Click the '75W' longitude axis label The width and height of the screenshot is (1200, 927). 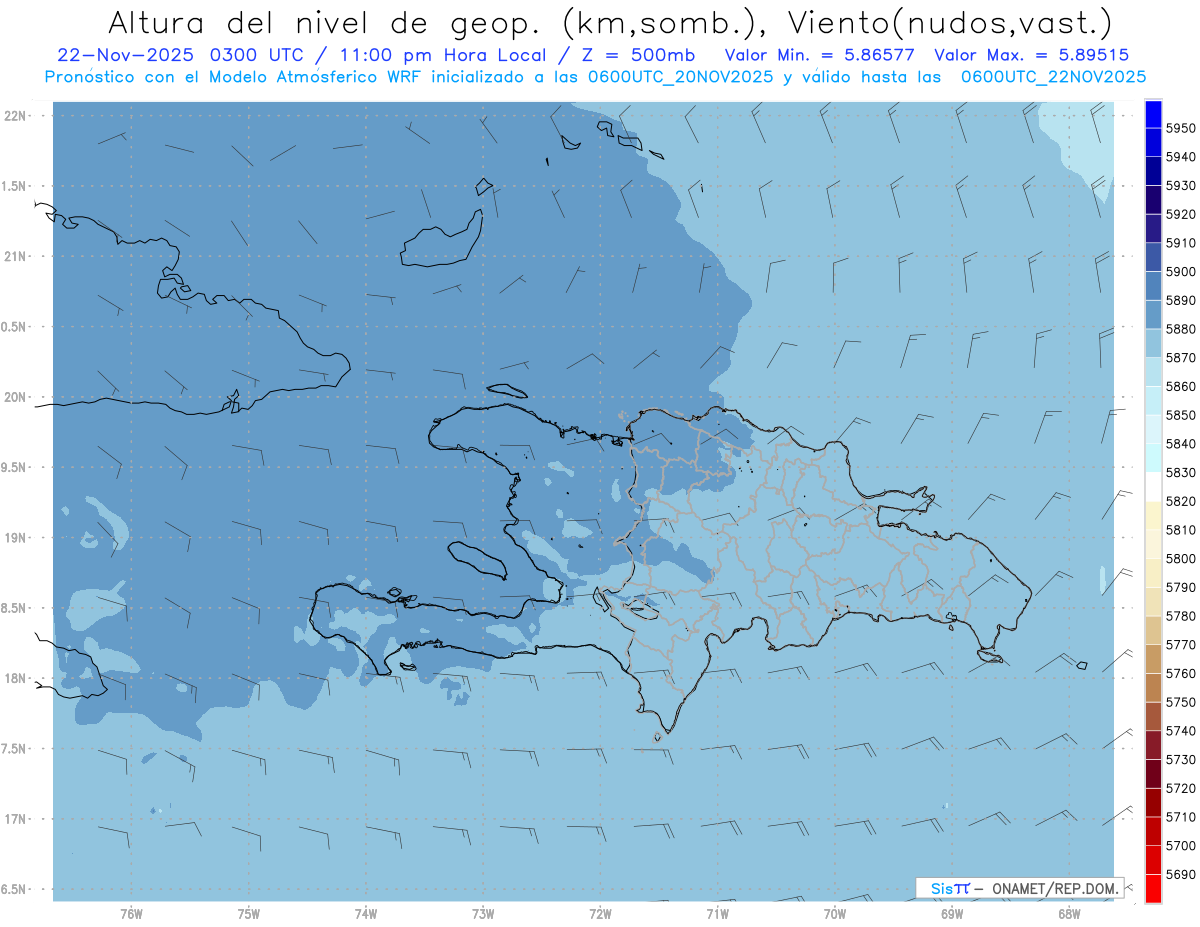tap(249, 913)
